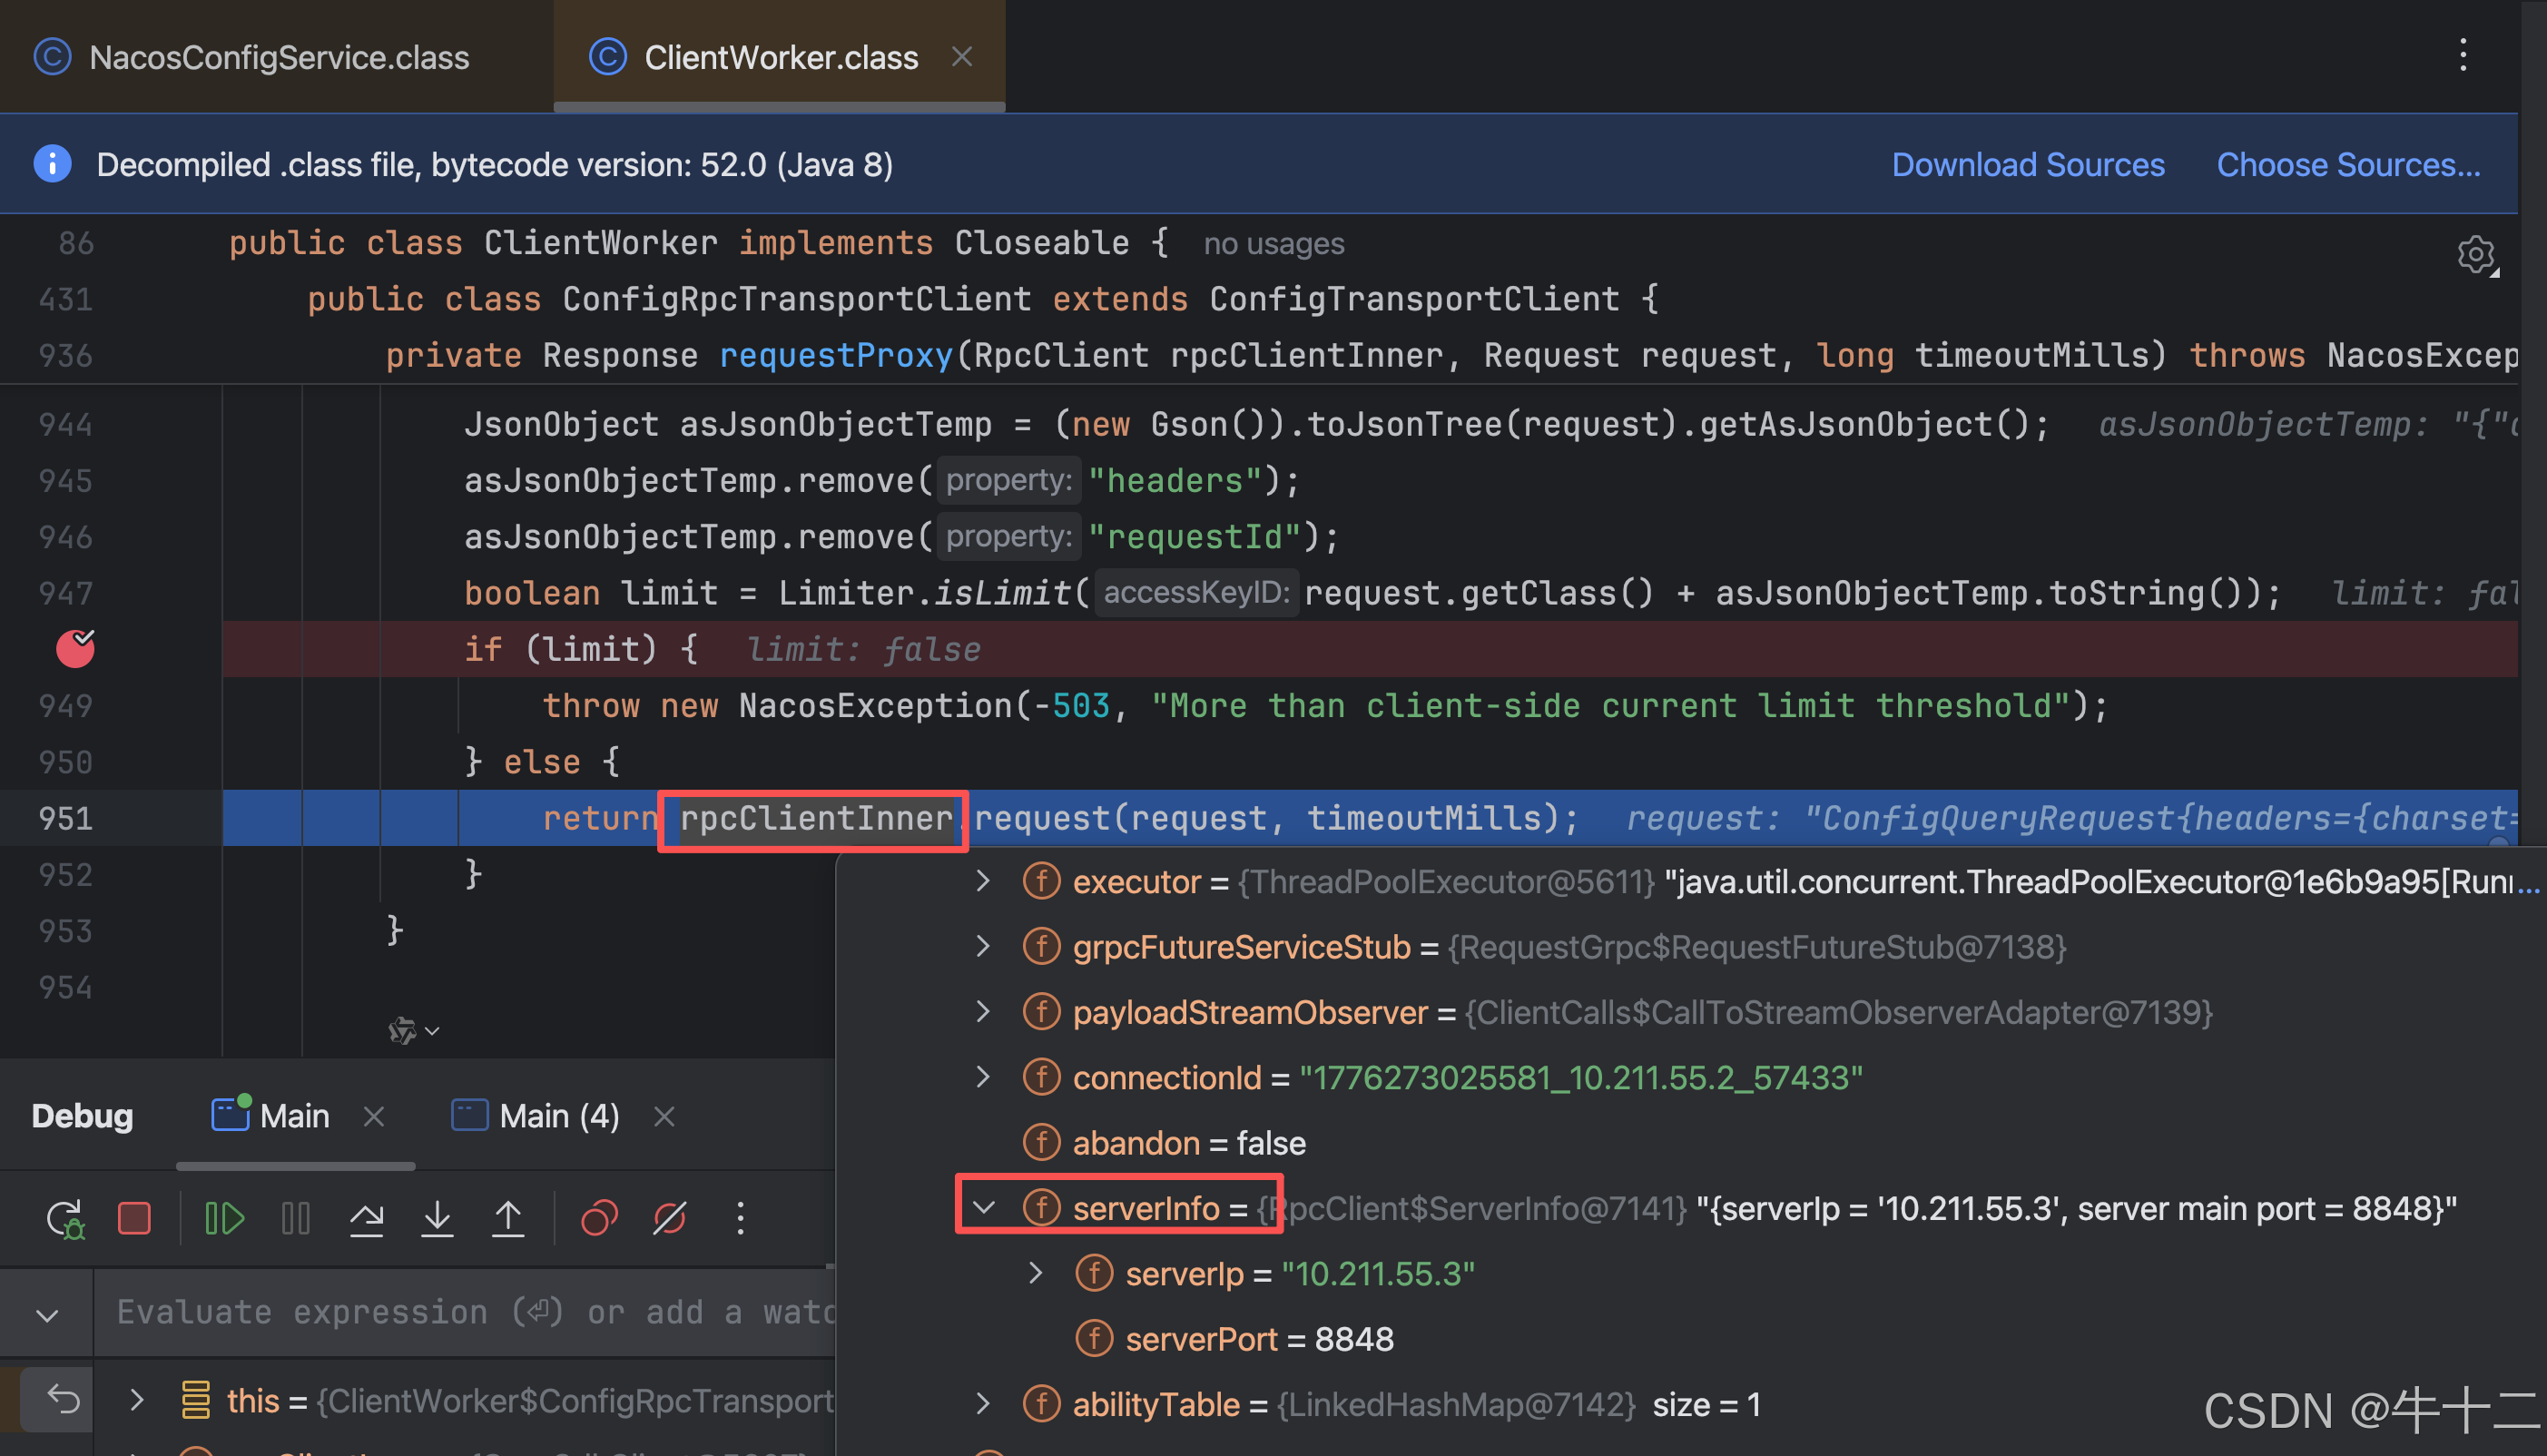Resume program execution
The width and height of the screenshot is (2547, 1456).
[224, 1218]
